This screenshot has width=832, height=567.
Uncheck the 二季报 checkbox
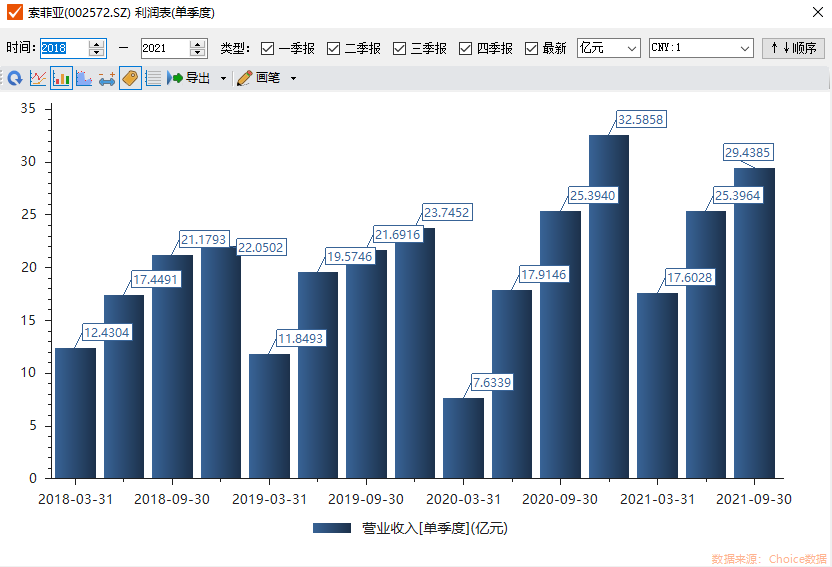333,49
